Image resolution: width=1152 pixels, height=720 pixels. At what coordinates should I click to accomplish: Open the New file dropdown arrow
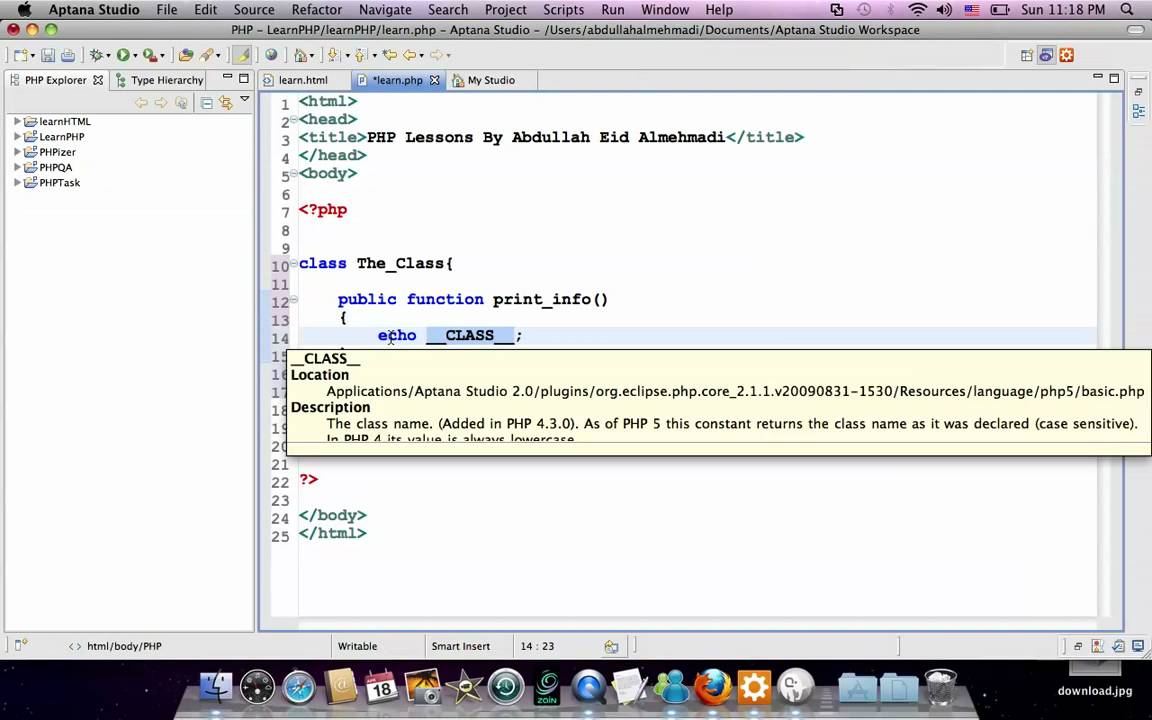pos(33,56)
